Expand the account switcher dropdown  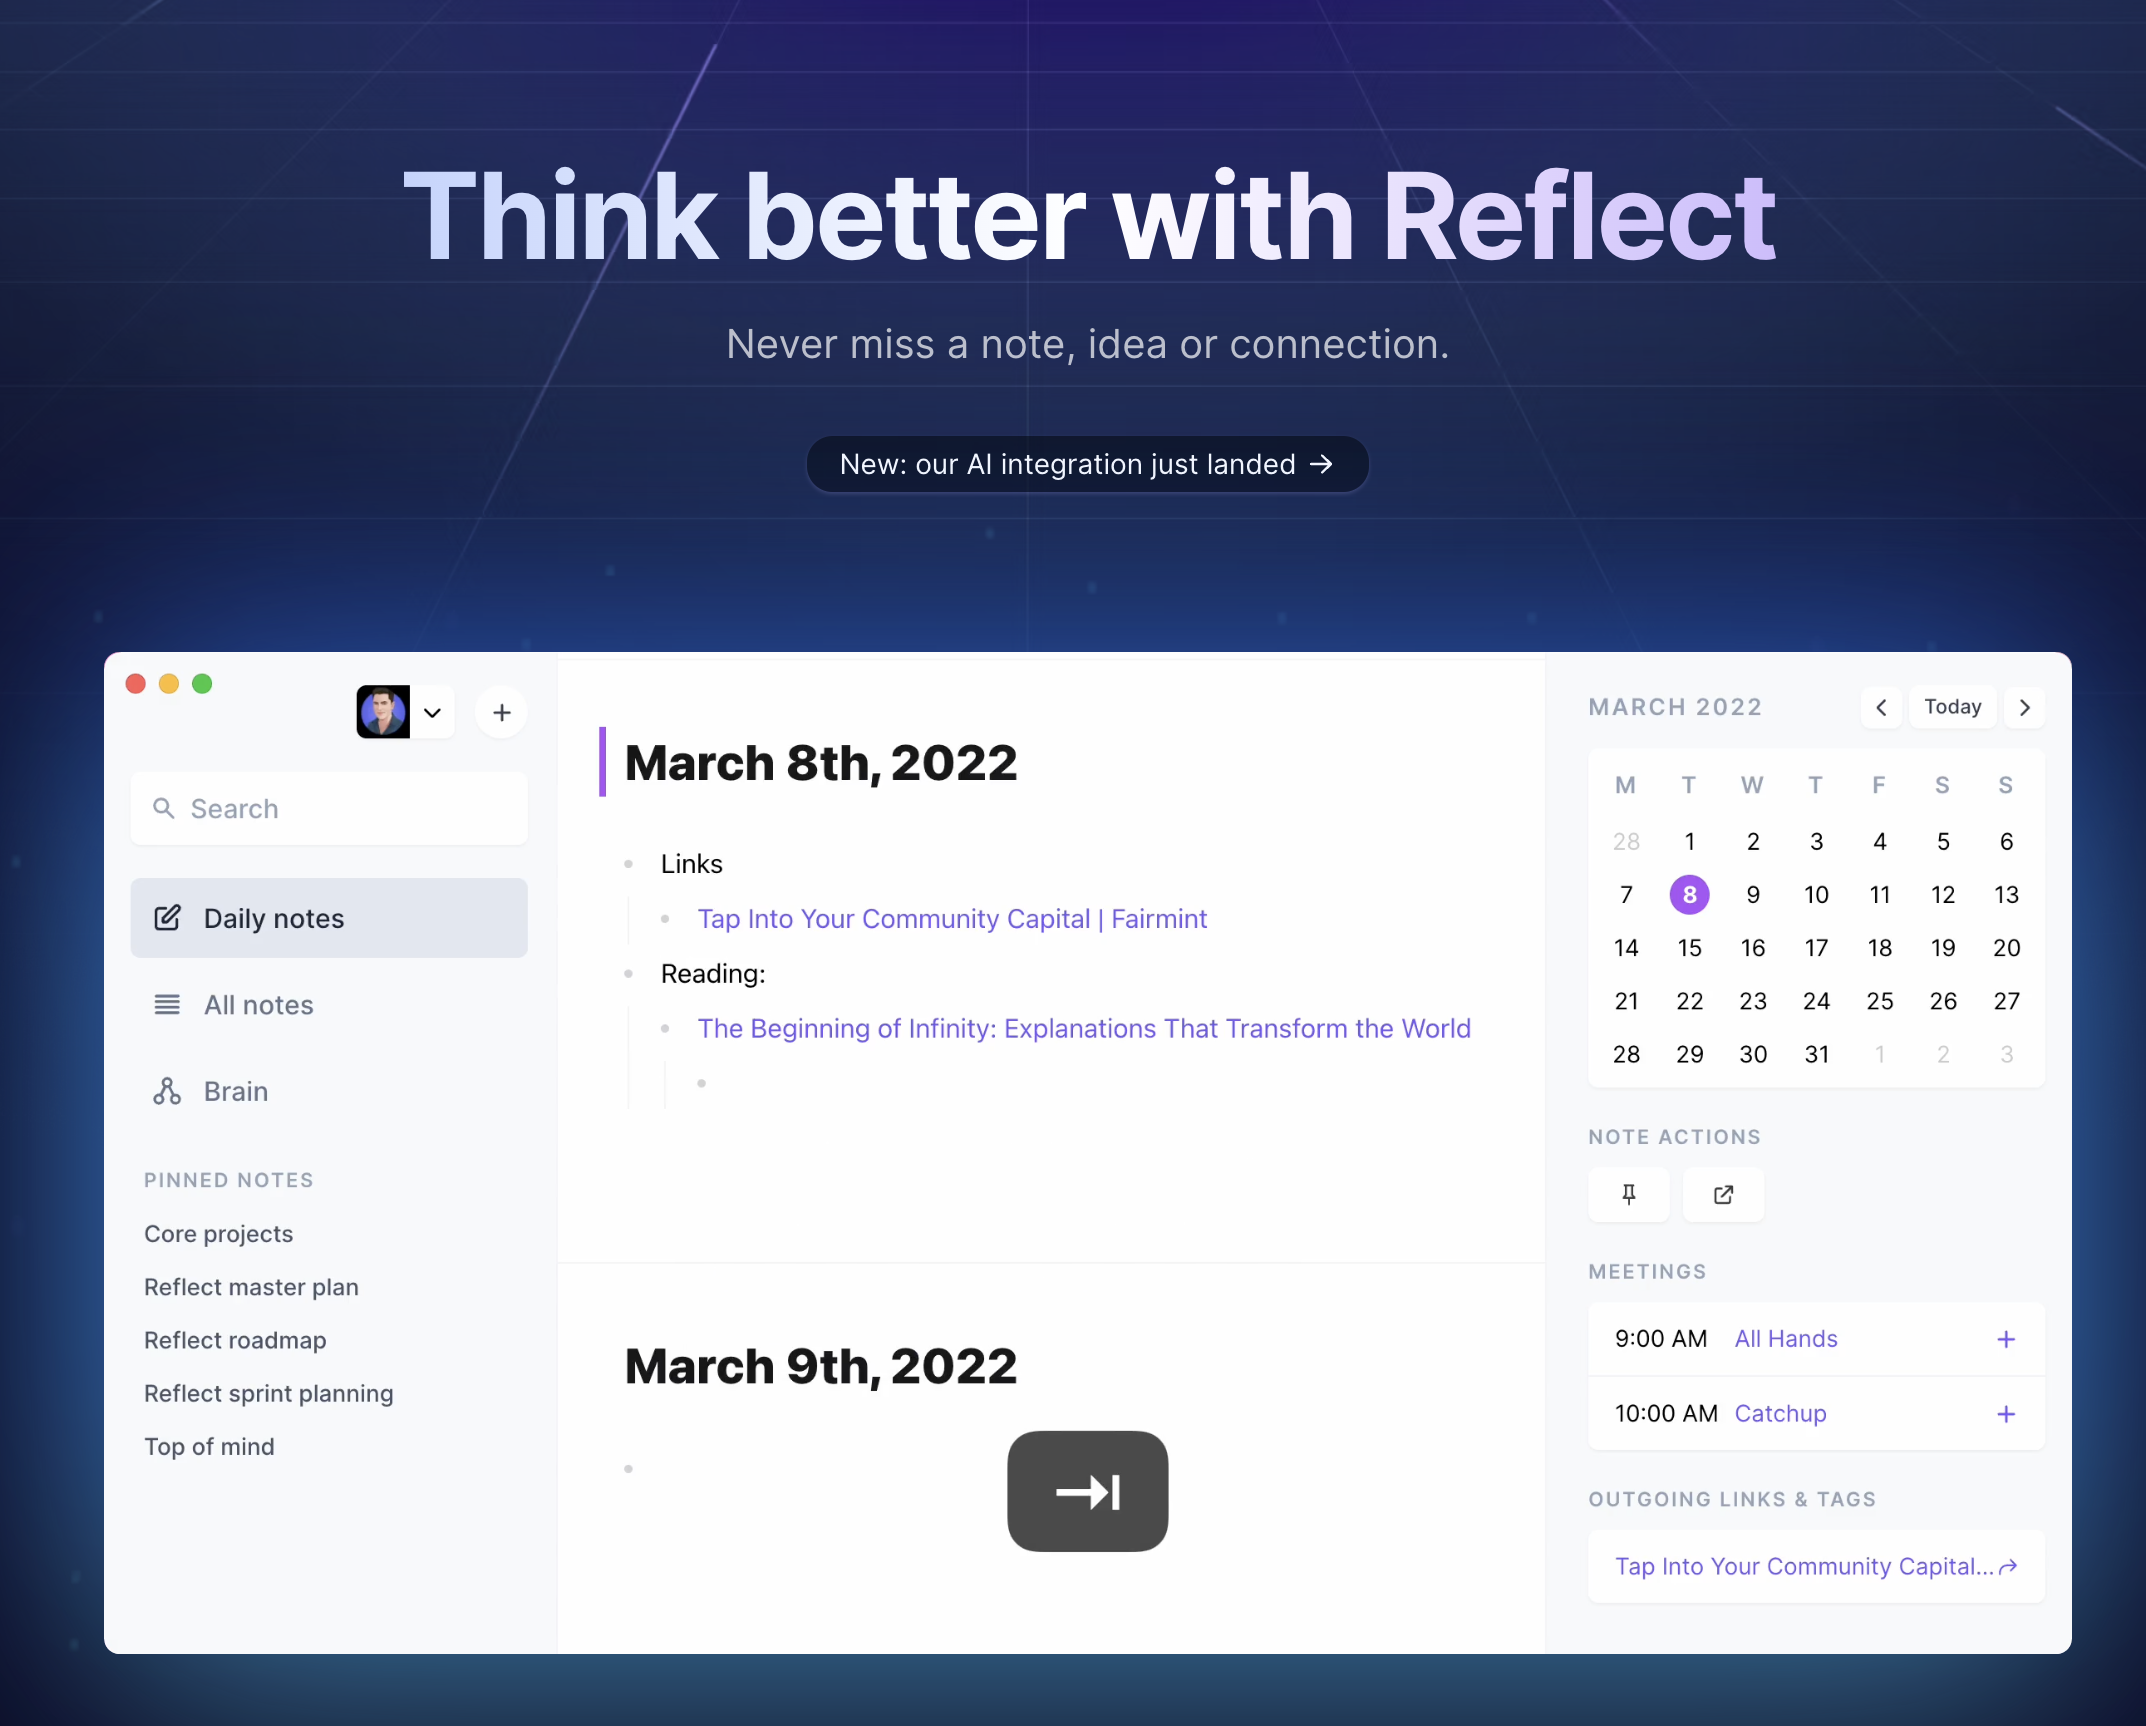click(x=428, y=712)
